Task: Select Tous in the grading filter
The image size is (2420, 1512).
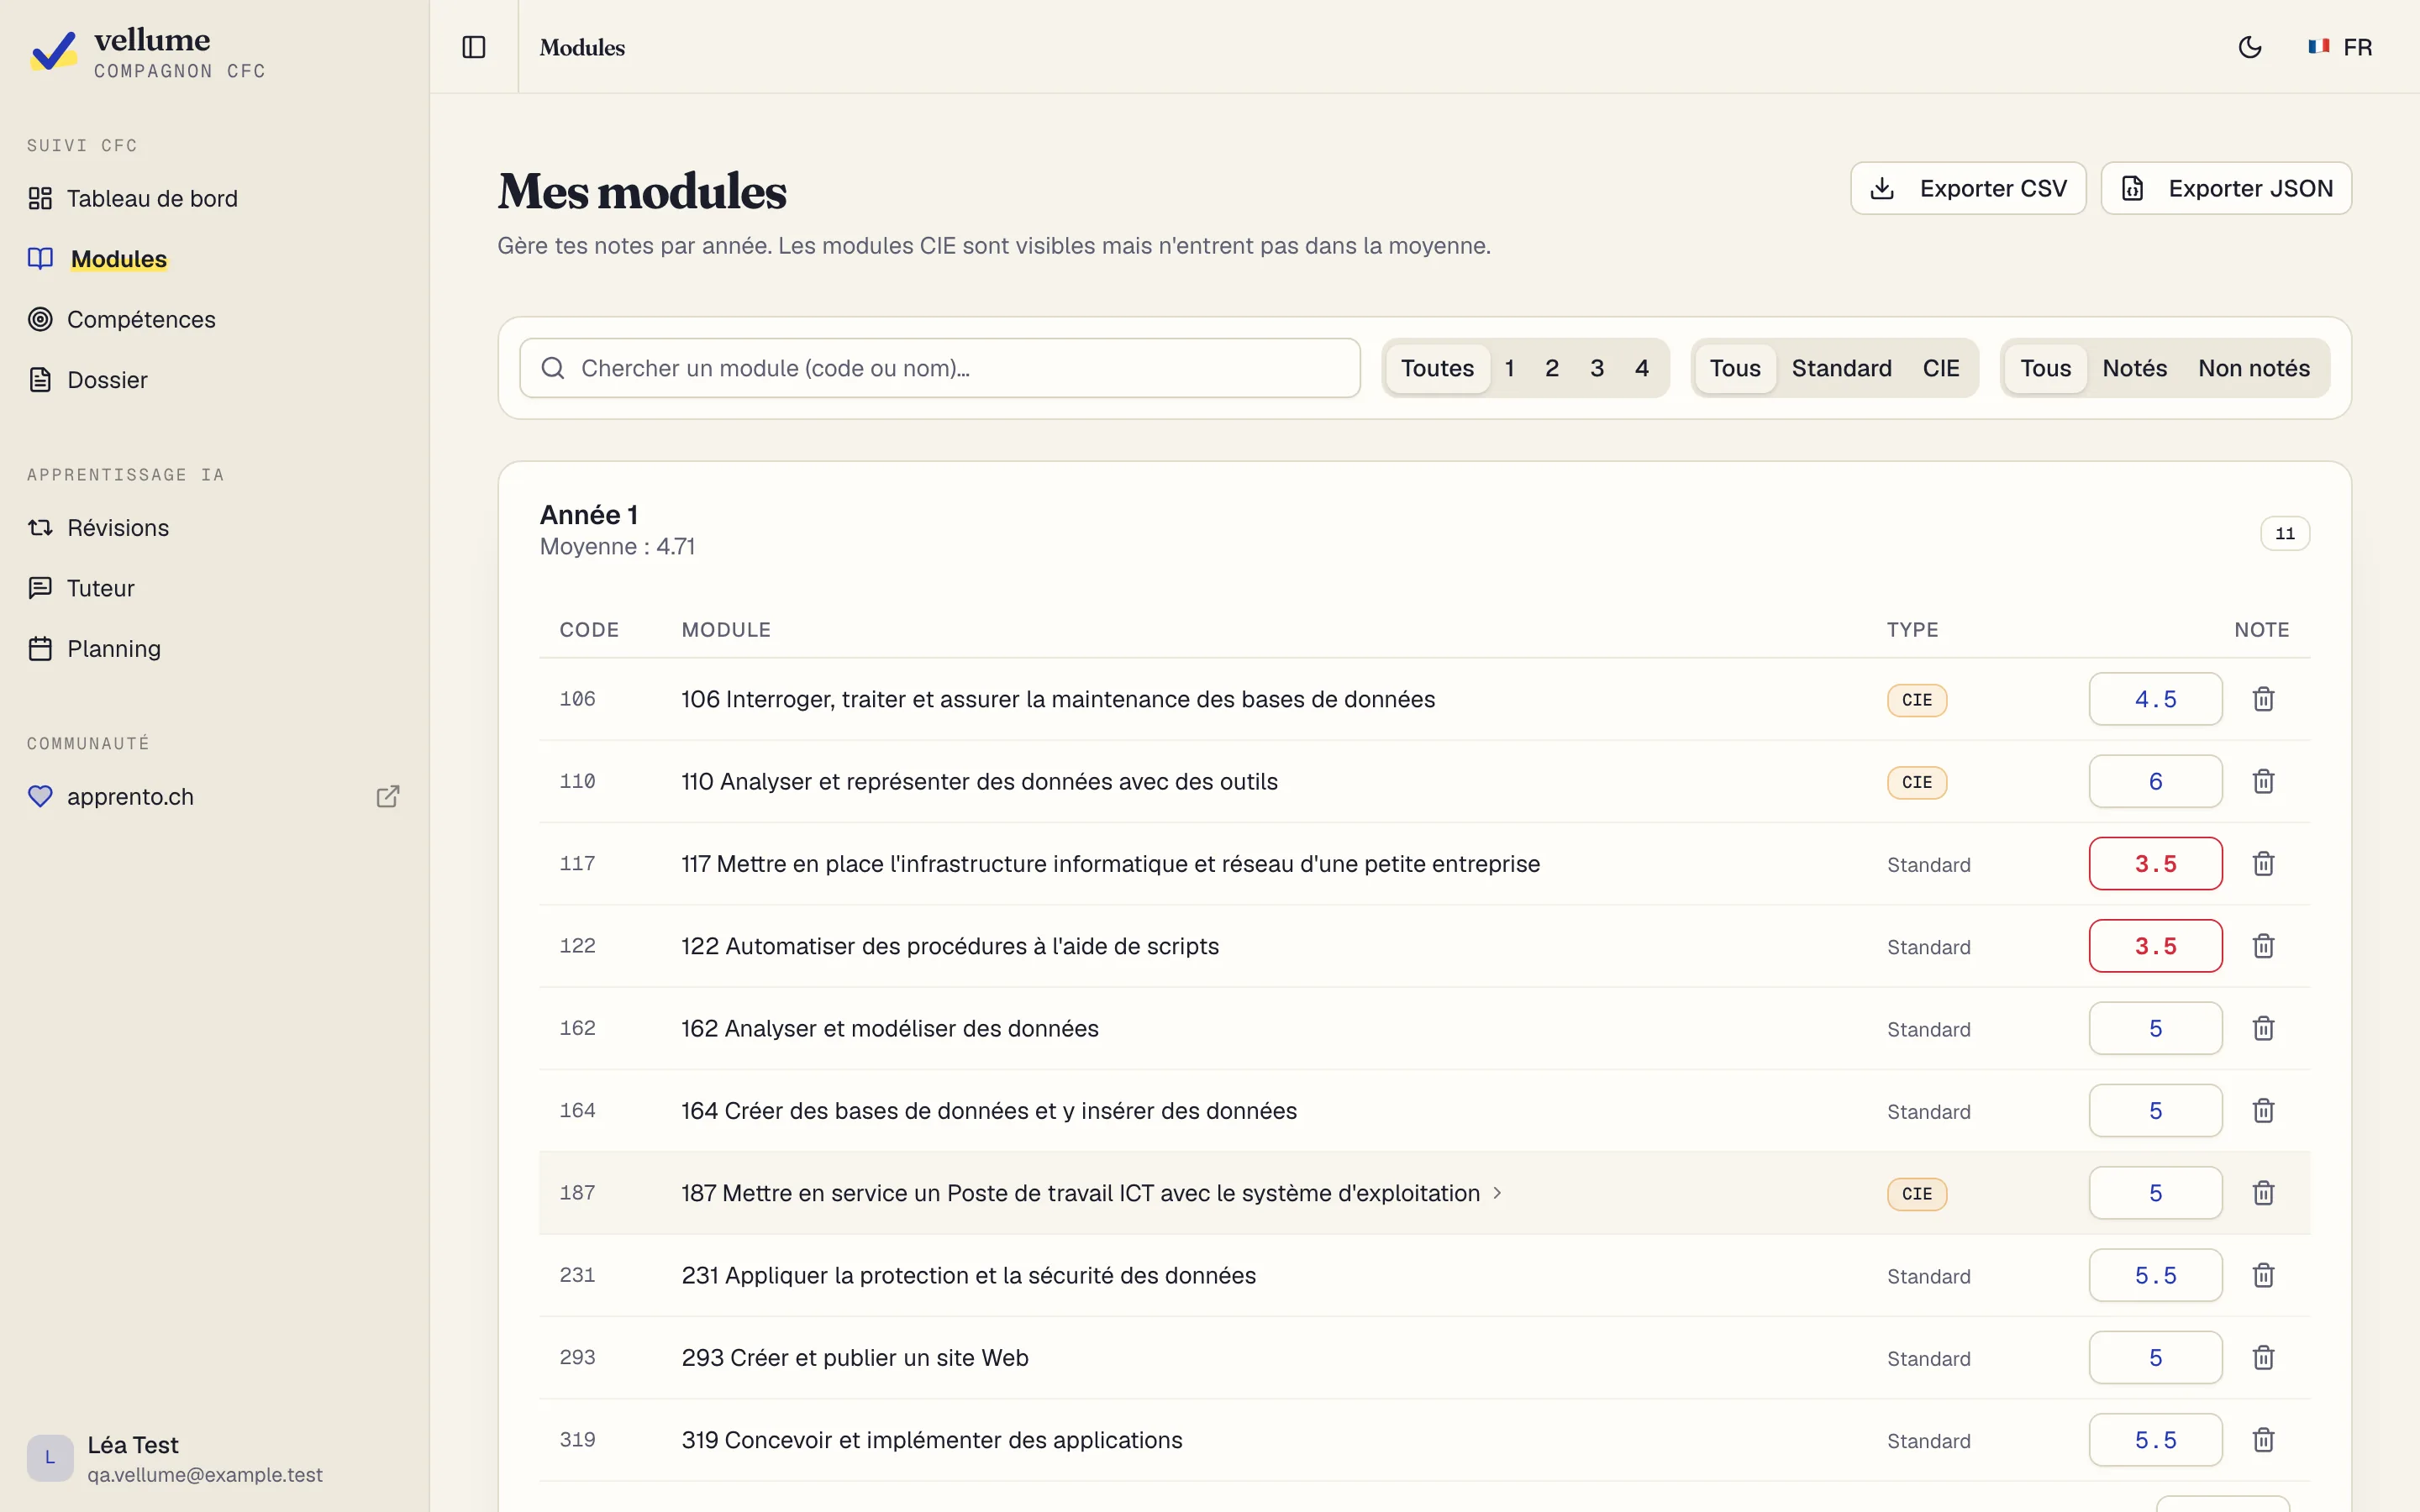Action: click(x=2045, y=368)
